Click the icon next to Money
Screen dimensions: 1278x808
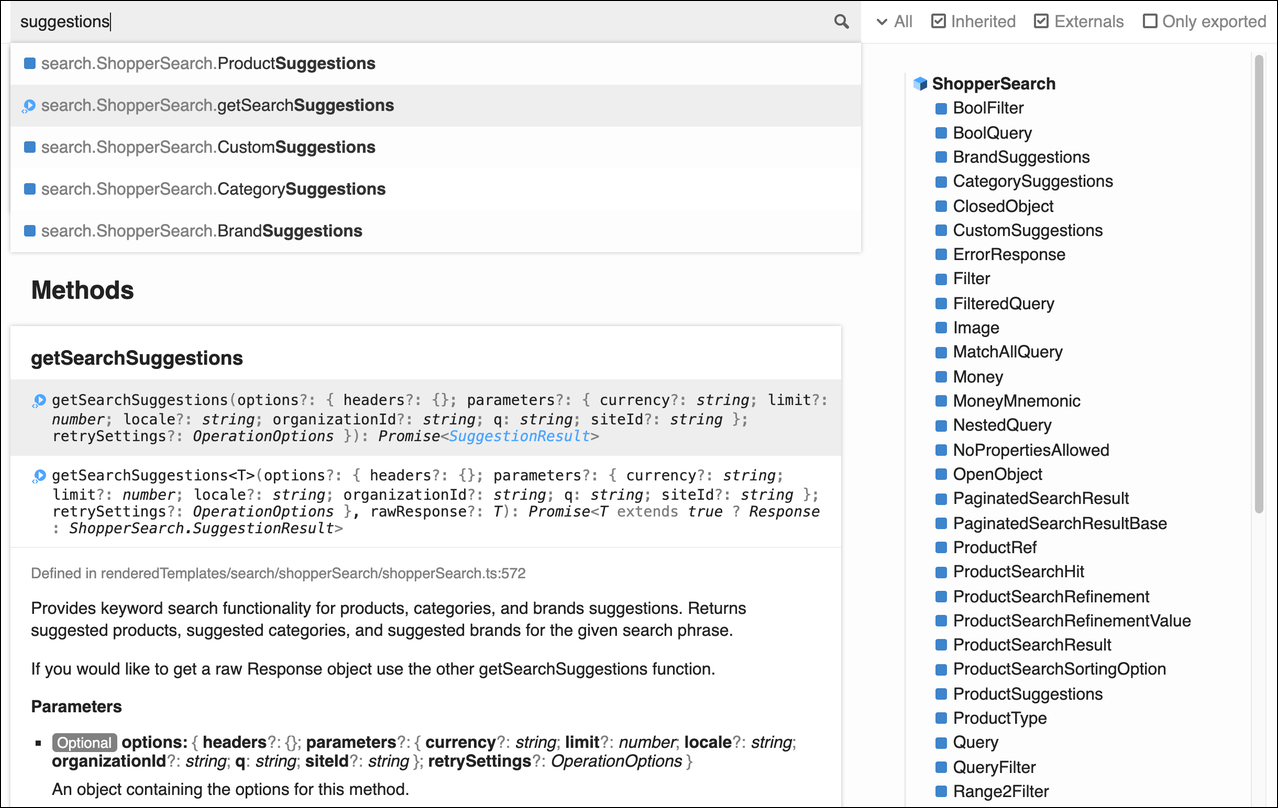pos(941,377)
